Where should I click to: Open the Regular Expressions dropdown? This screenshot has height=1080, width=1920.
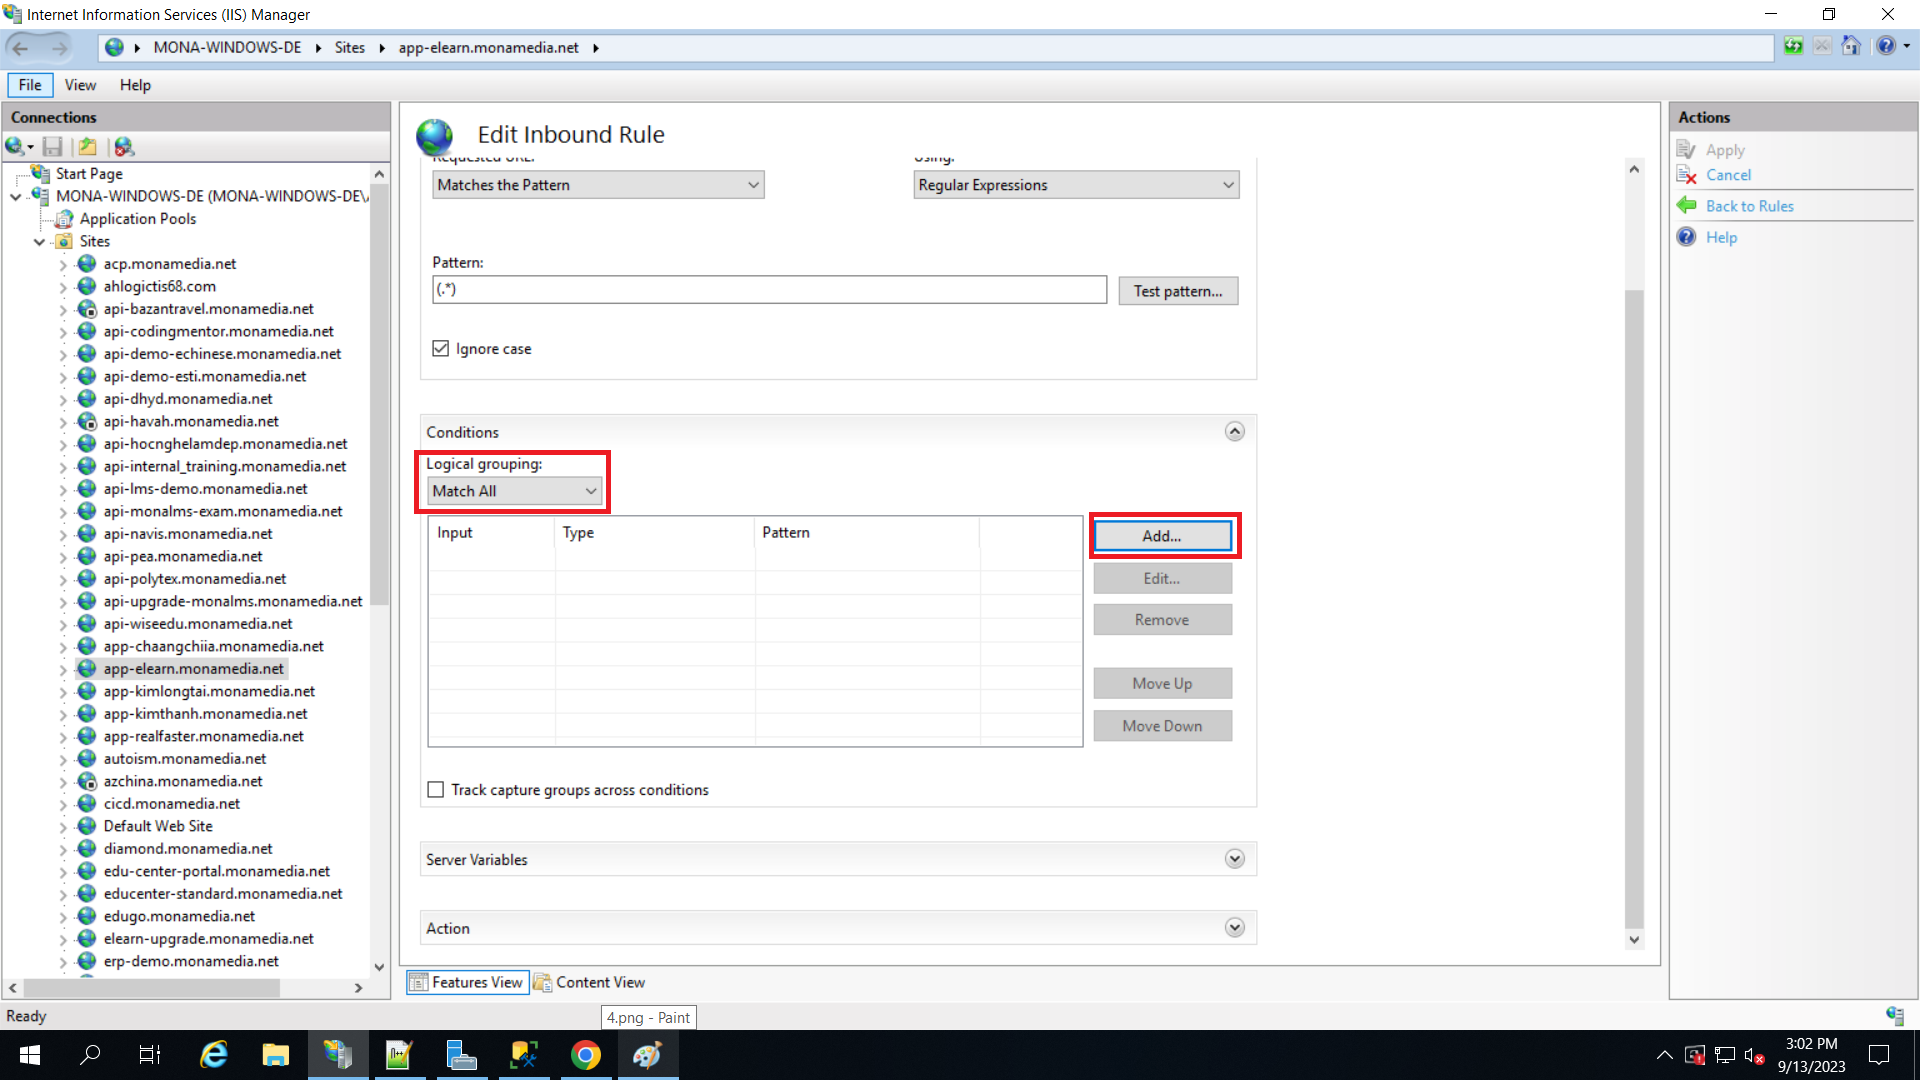pos(1076,185)
